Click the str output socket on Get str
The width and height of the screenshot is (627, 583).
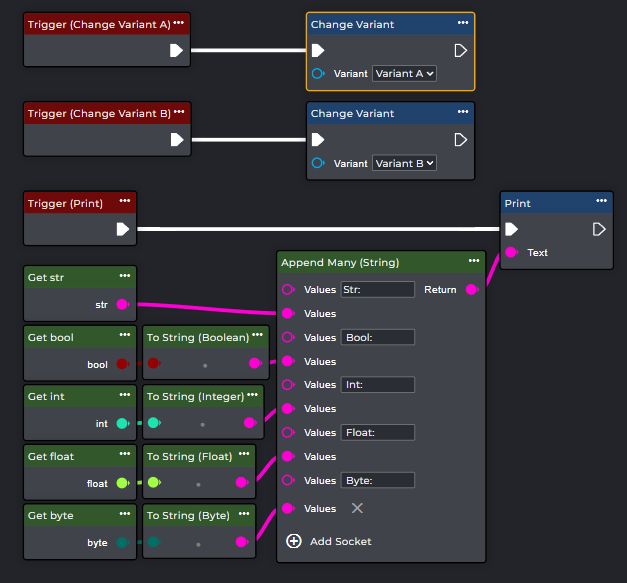pyautogui.click(x=123, y=304)
